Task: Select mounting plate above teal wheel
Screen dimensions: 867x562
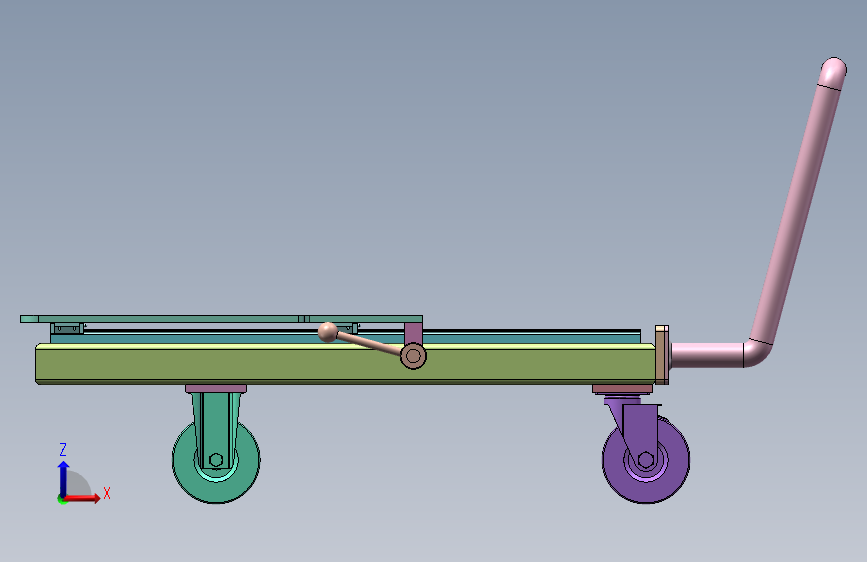Action: 216,389
